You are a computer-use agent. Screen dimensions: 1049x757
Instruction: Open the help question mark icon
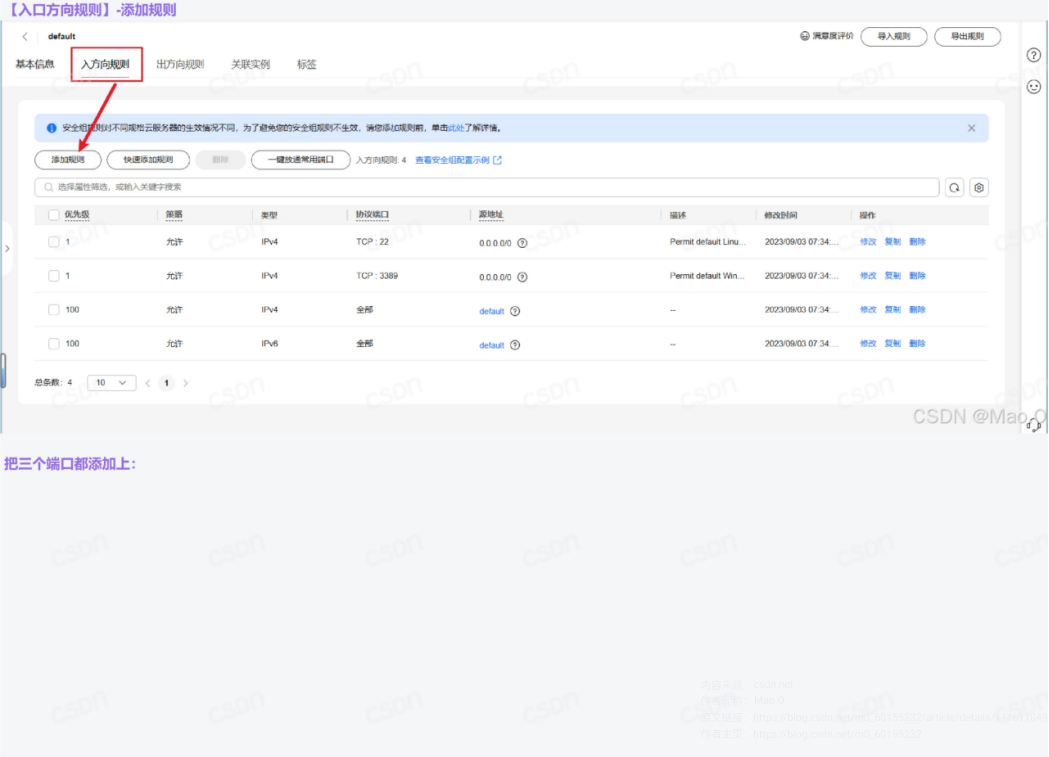(x=1034, y=56)
